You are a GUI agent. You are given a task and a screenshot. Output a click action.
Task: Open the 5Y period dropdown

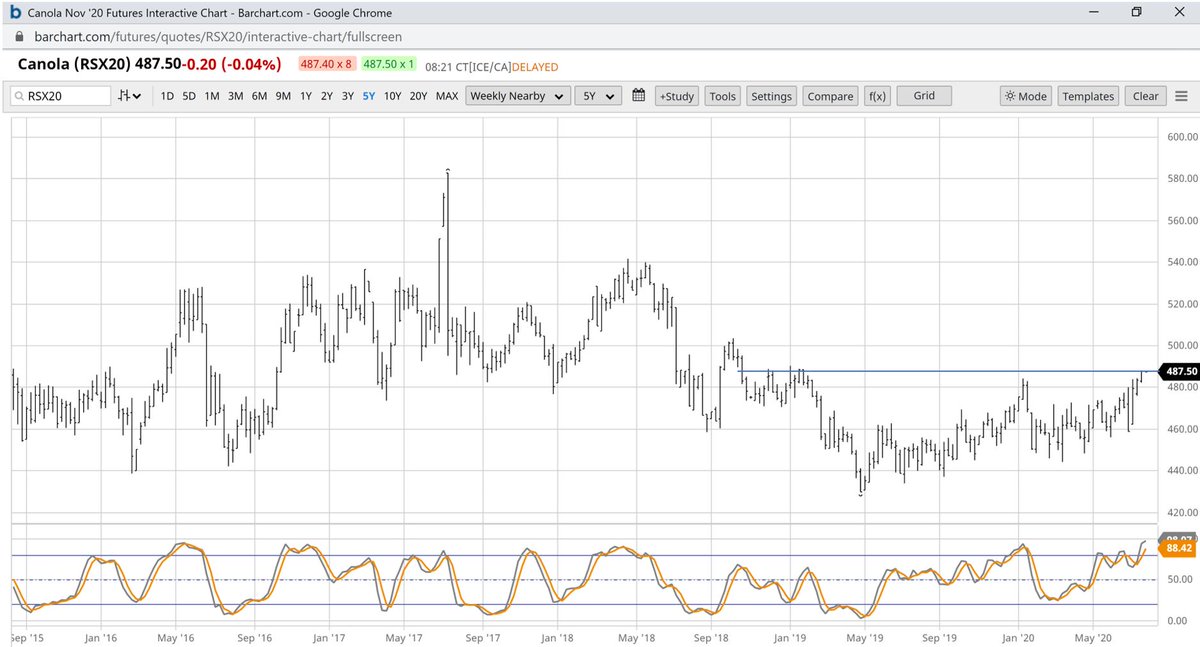pos(599,96)
